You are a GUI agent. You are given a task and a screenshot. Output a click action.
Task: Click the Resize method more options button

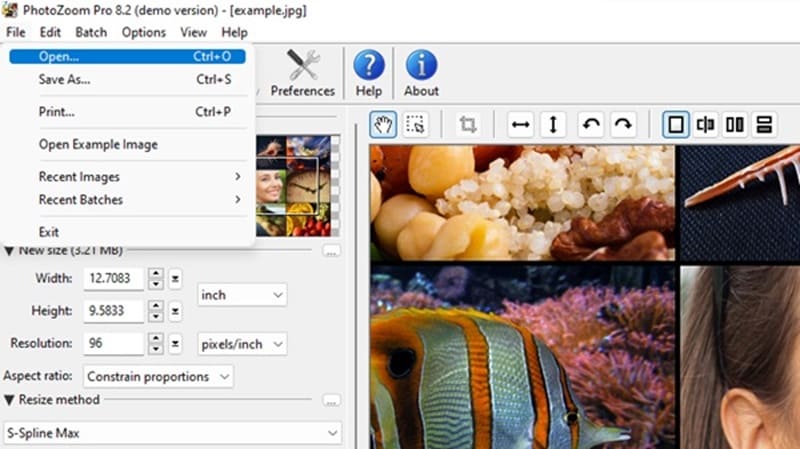[x=331, y=401]
